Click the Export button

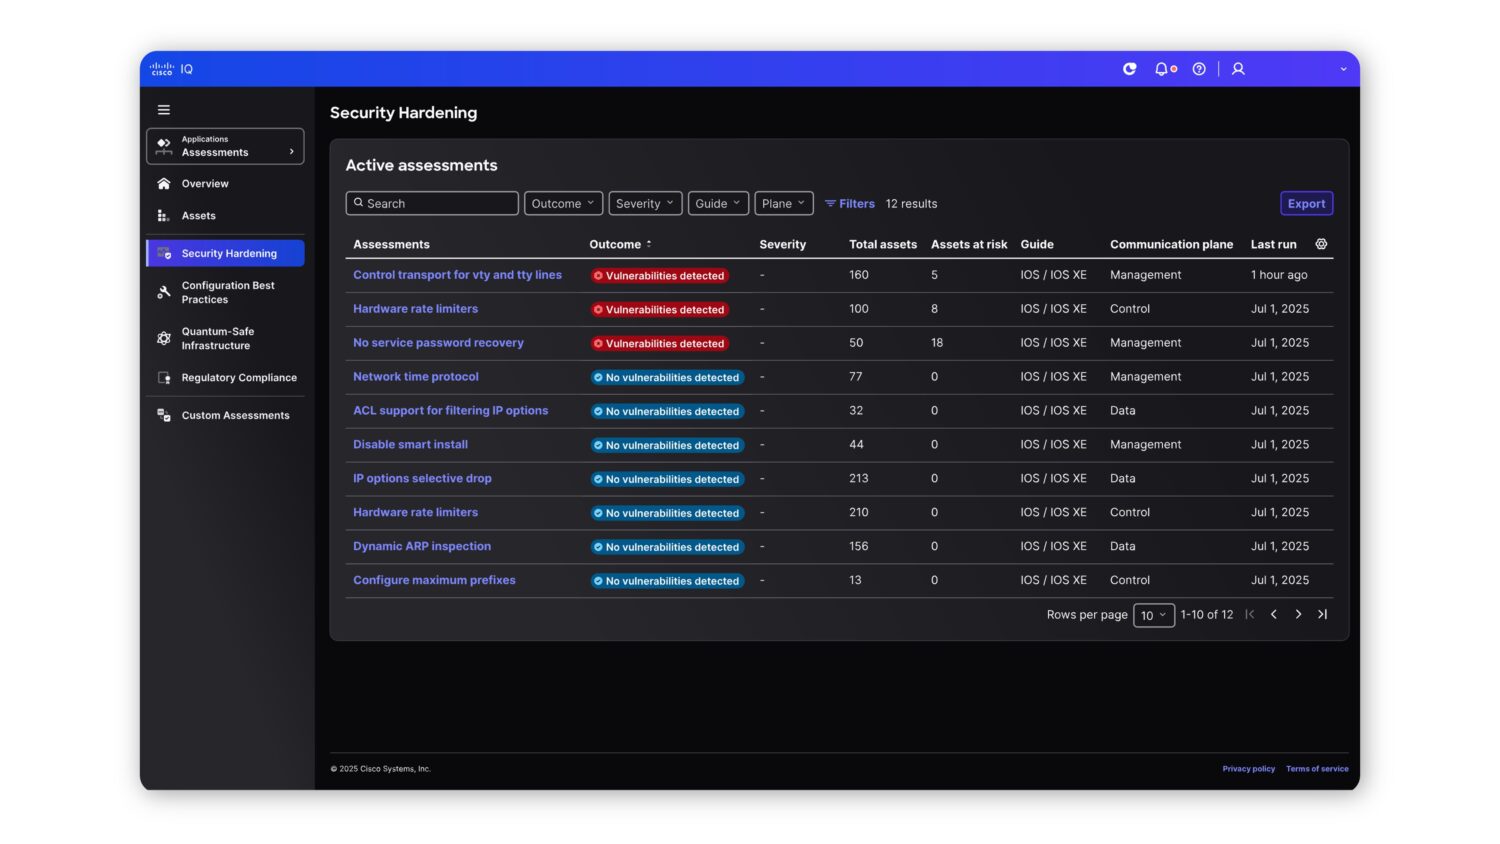(x=1306, y=203)
